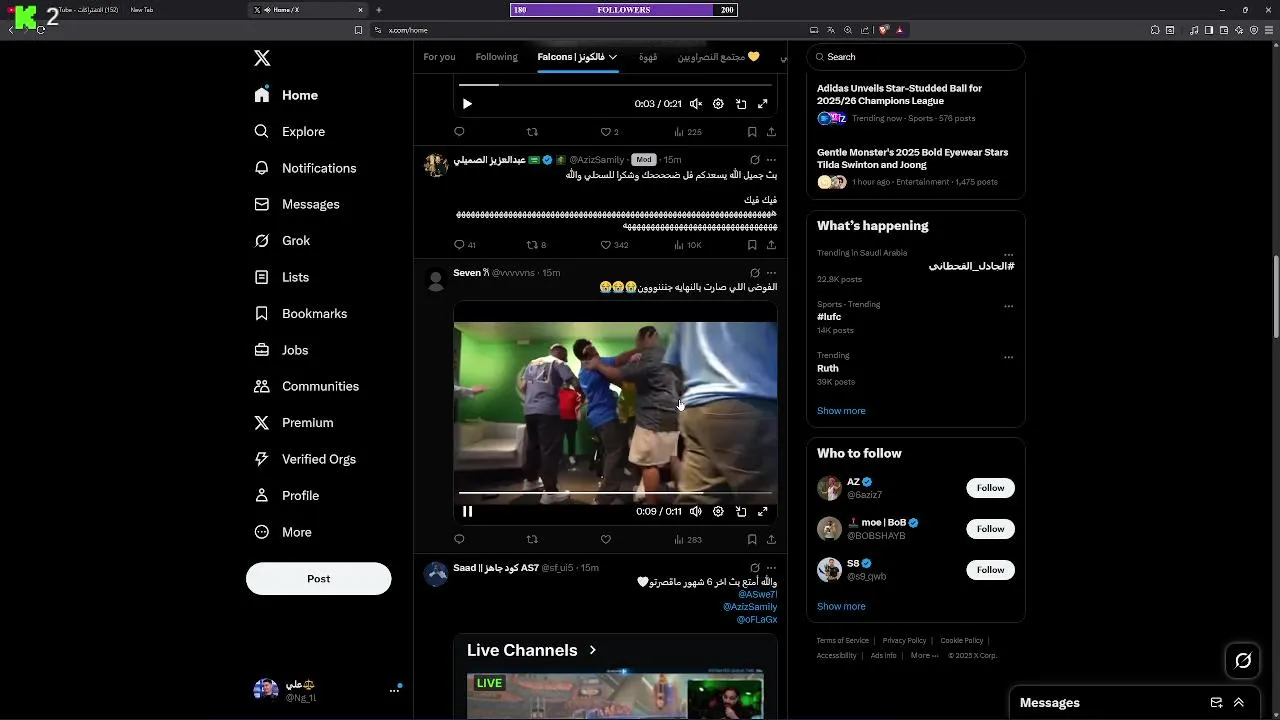This screenshot has height=720, width=1280.
Task: Mute the Seven video at 0:09
Action: pos(696,511)
